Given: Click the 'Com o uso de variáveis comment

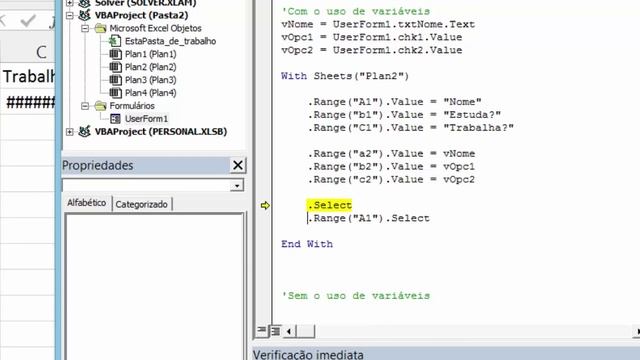Looking at the screenshot, I should tap(356, 11).
